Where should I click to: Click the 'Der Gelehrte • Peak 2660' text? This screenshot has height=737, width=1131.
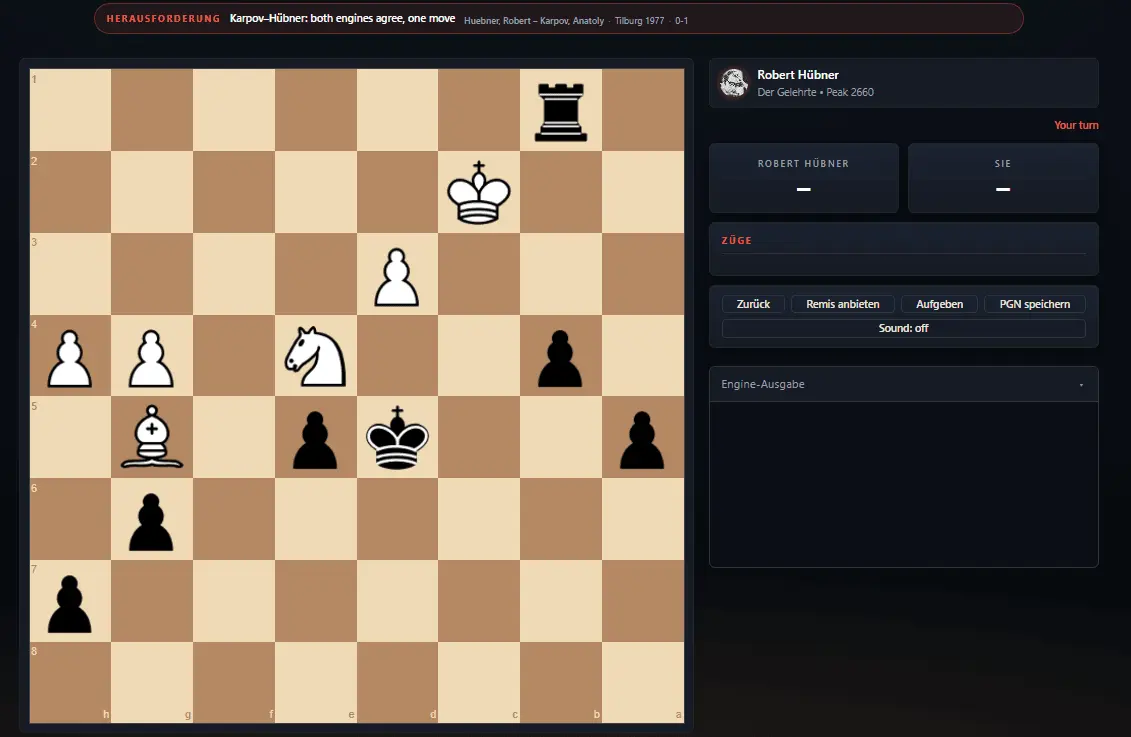(x=815, y=92)
